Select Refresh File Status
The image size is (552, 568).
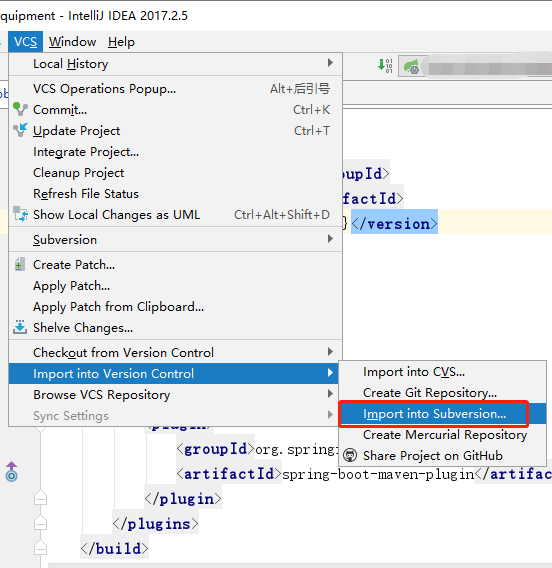coord(176,194)
